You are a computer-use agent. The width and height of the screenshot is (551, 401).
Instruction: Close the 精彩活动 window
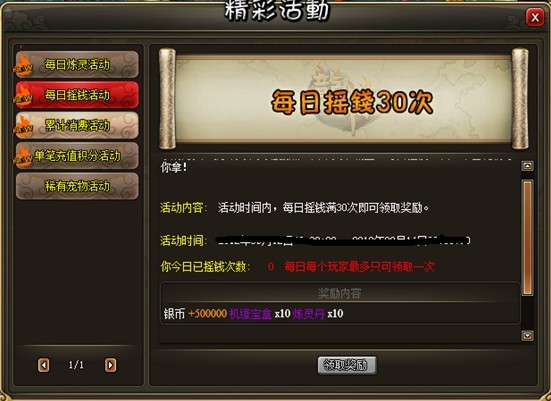534,17
